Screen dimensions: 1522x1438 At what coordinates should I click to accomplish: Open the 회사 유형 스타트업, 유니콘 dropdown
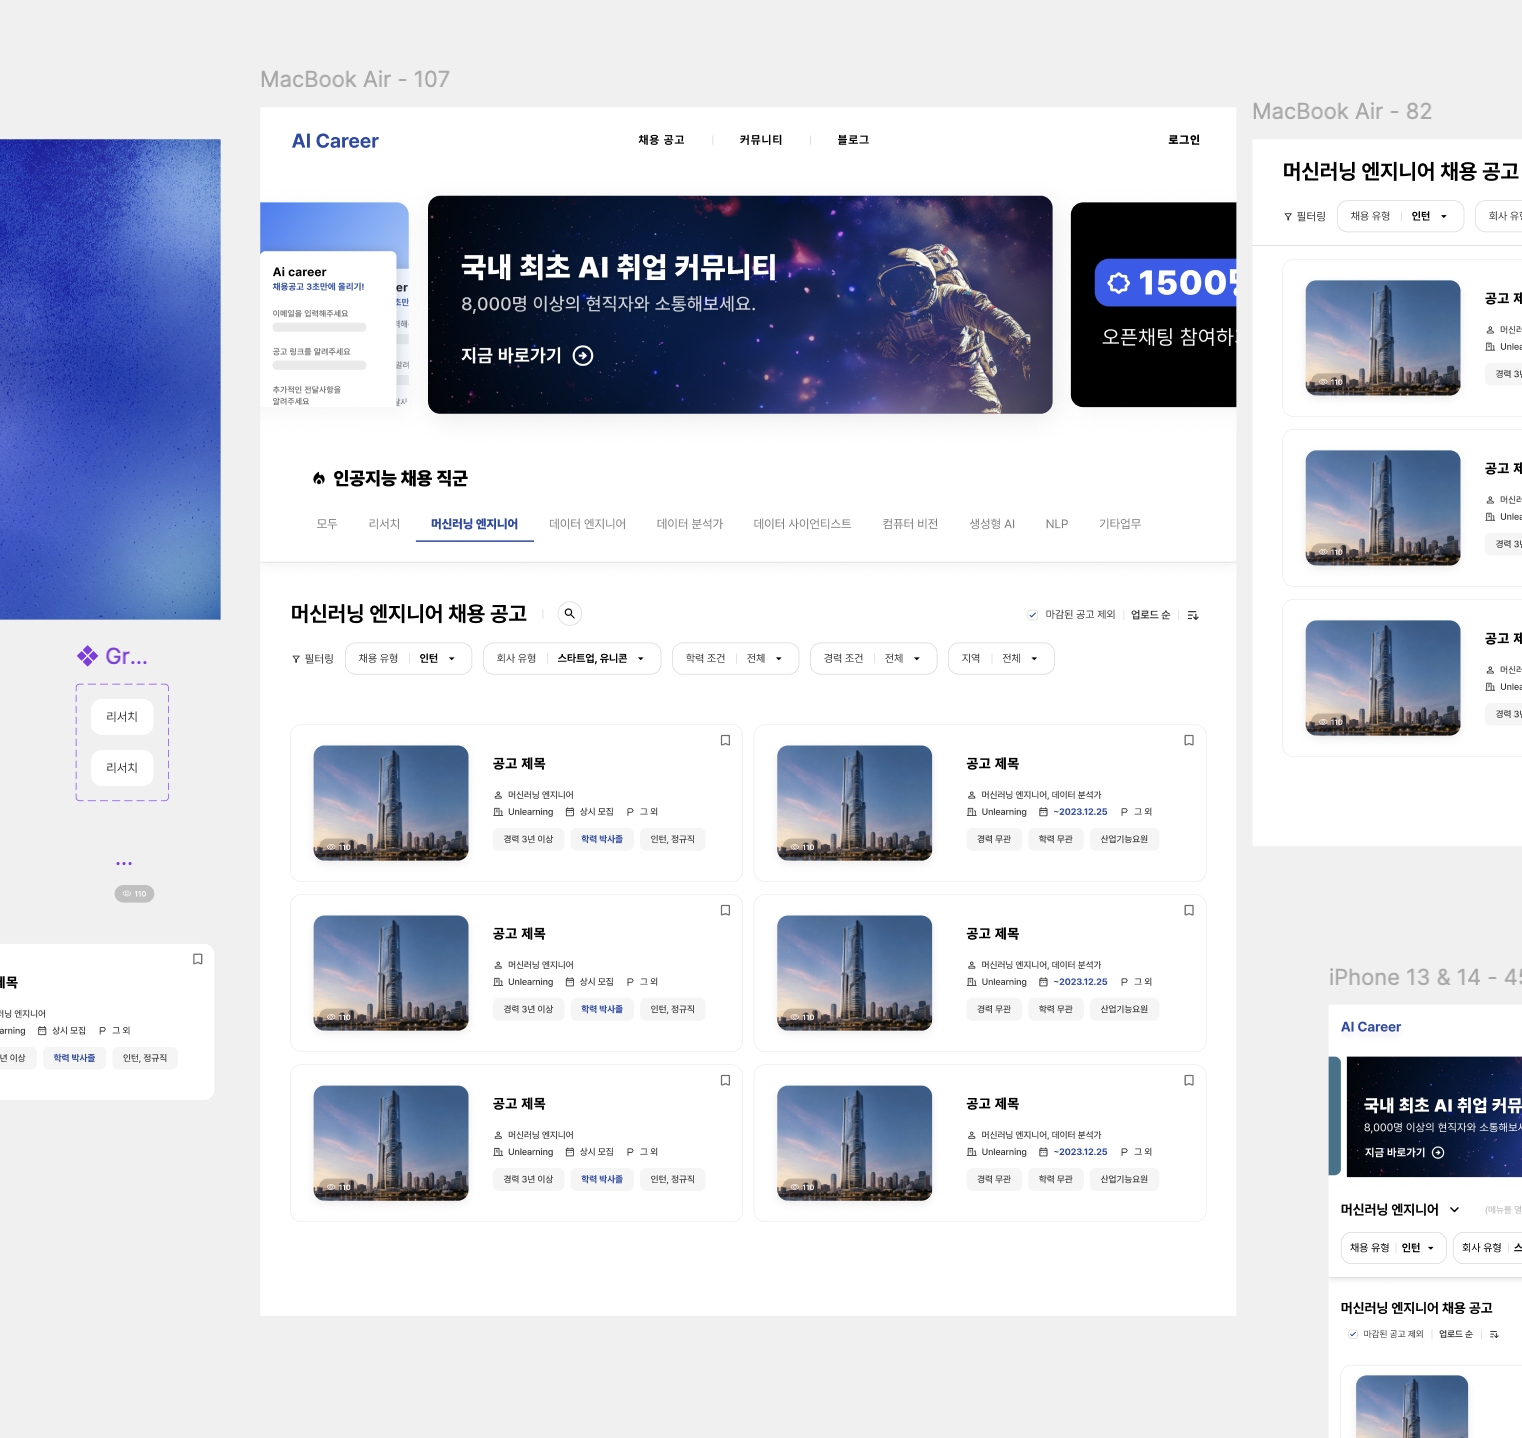(x=572, y=659)
